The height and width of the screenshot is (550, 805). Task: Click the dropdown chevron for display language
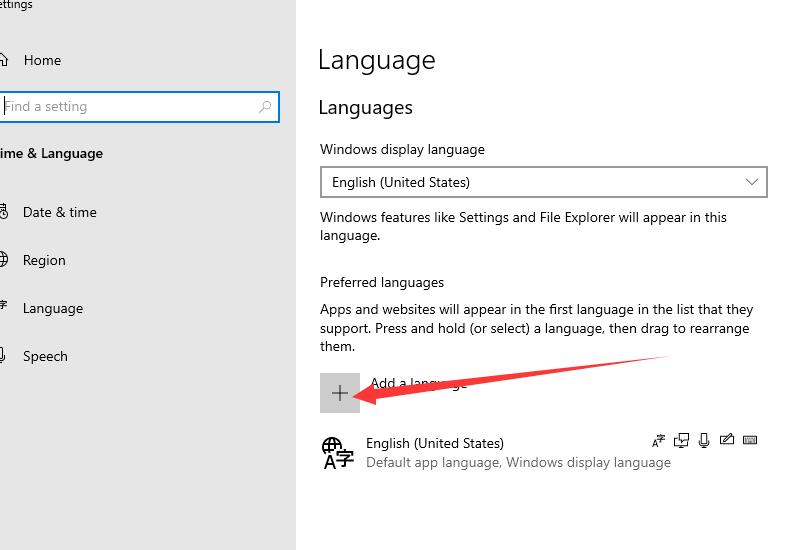coord(752,182)
